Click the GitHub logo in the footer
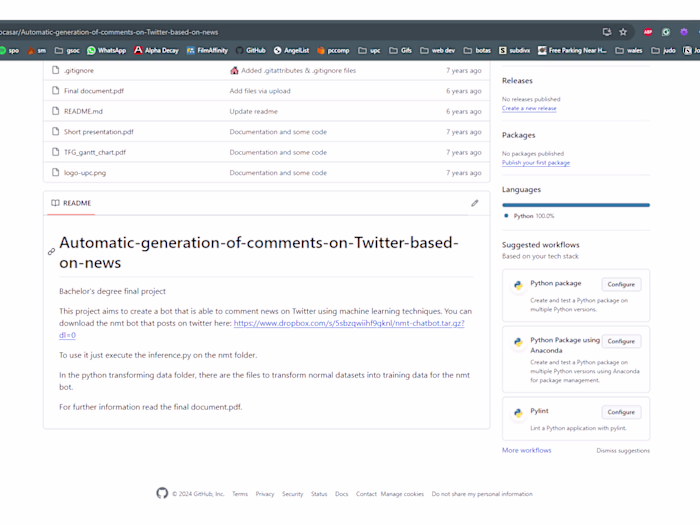Screen dimensions: 700x525 [162, 493]
